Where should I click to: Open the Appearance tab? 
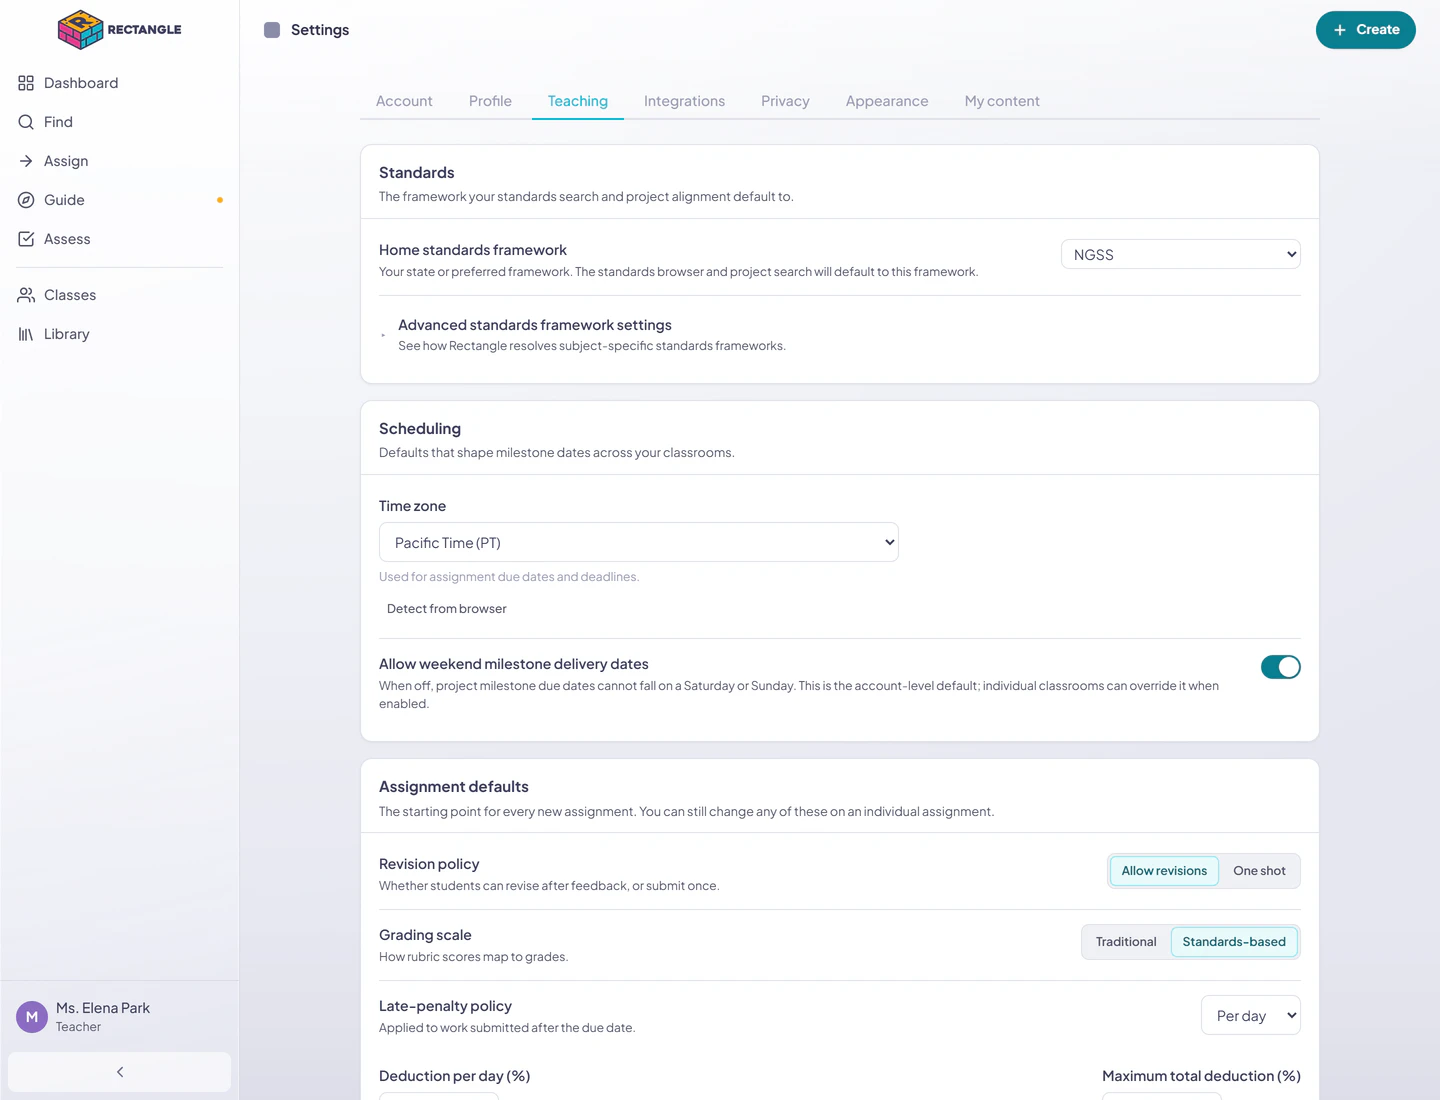tap(887, 101)
